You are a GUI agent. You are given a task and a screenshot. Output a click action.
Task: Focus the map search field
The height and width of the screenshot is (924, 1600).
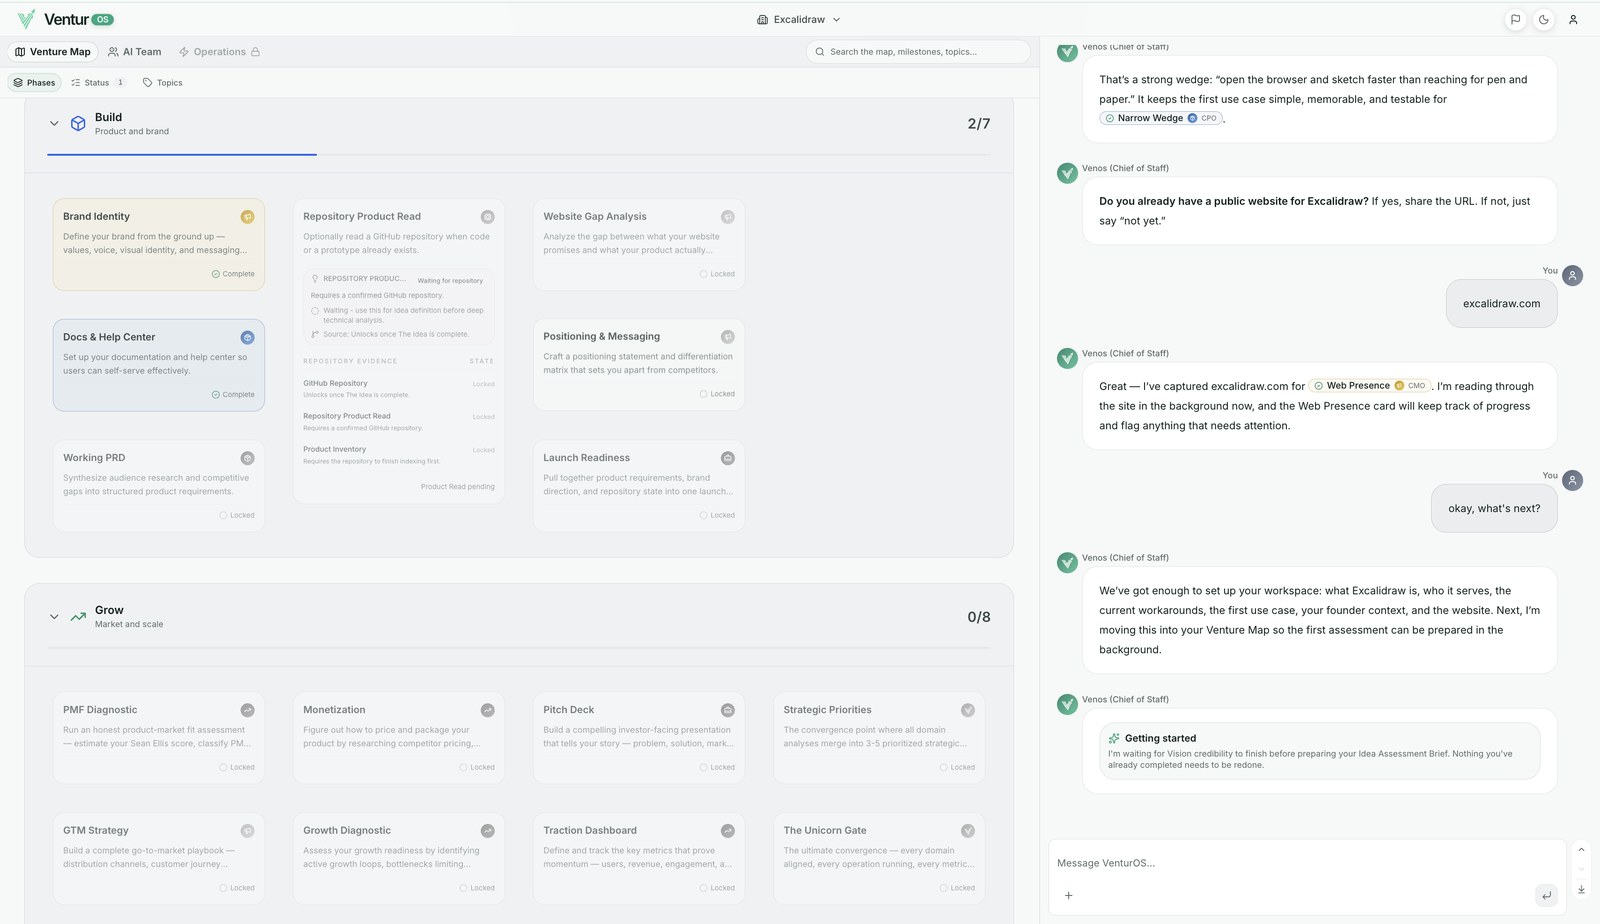[918, 52]
